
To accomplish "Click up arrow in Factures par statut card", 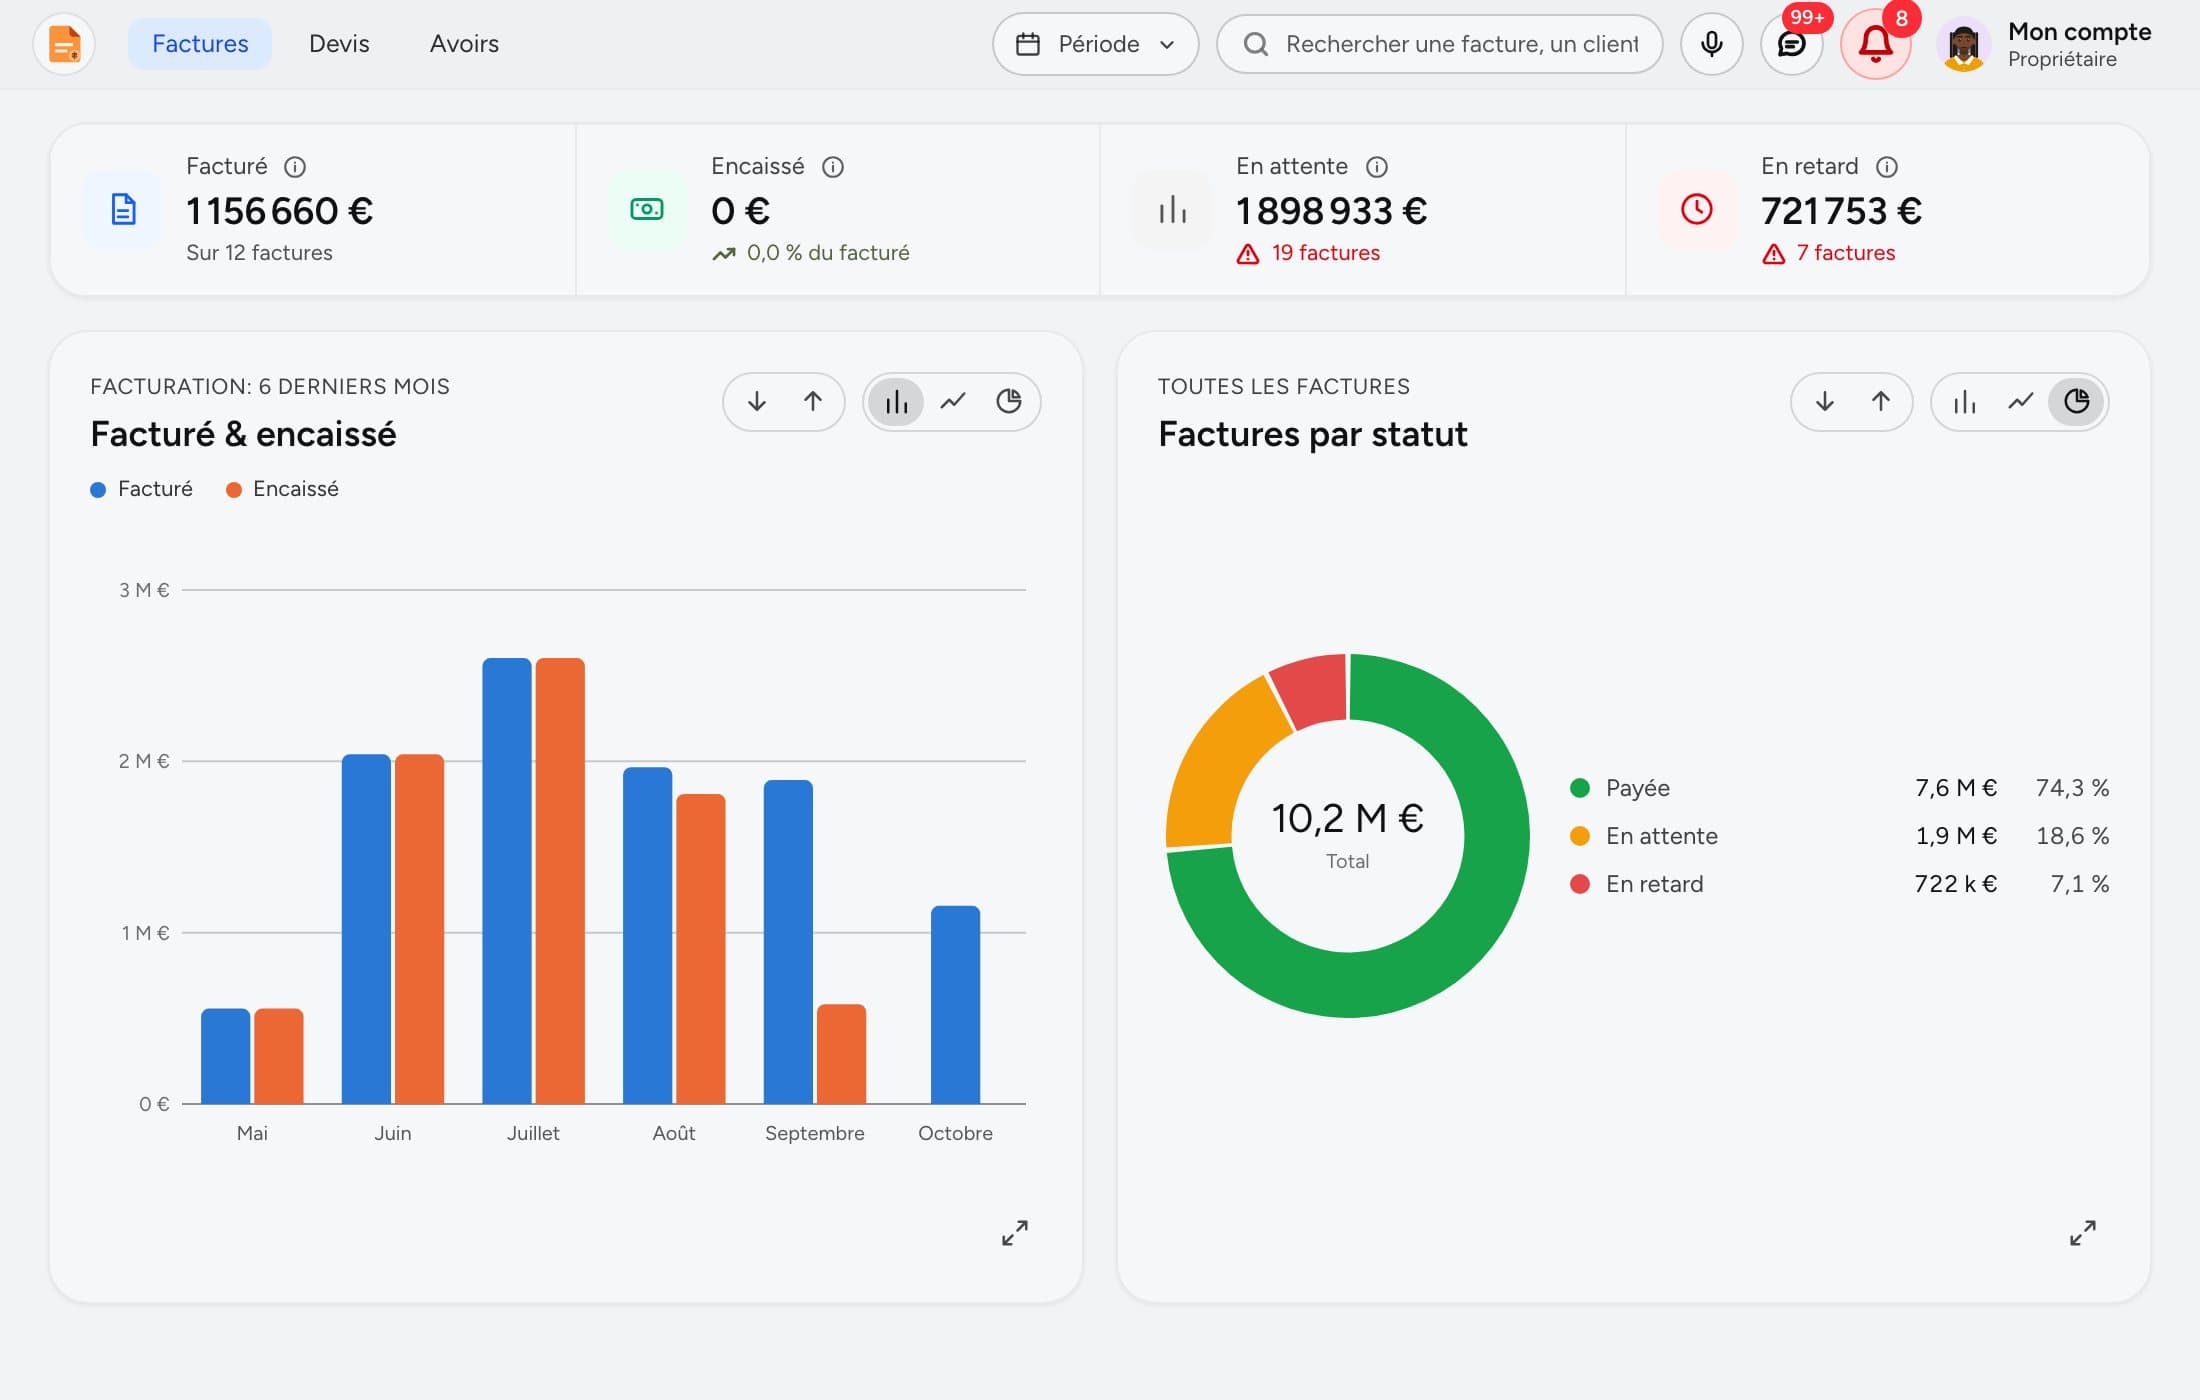I will (1881, 402).
